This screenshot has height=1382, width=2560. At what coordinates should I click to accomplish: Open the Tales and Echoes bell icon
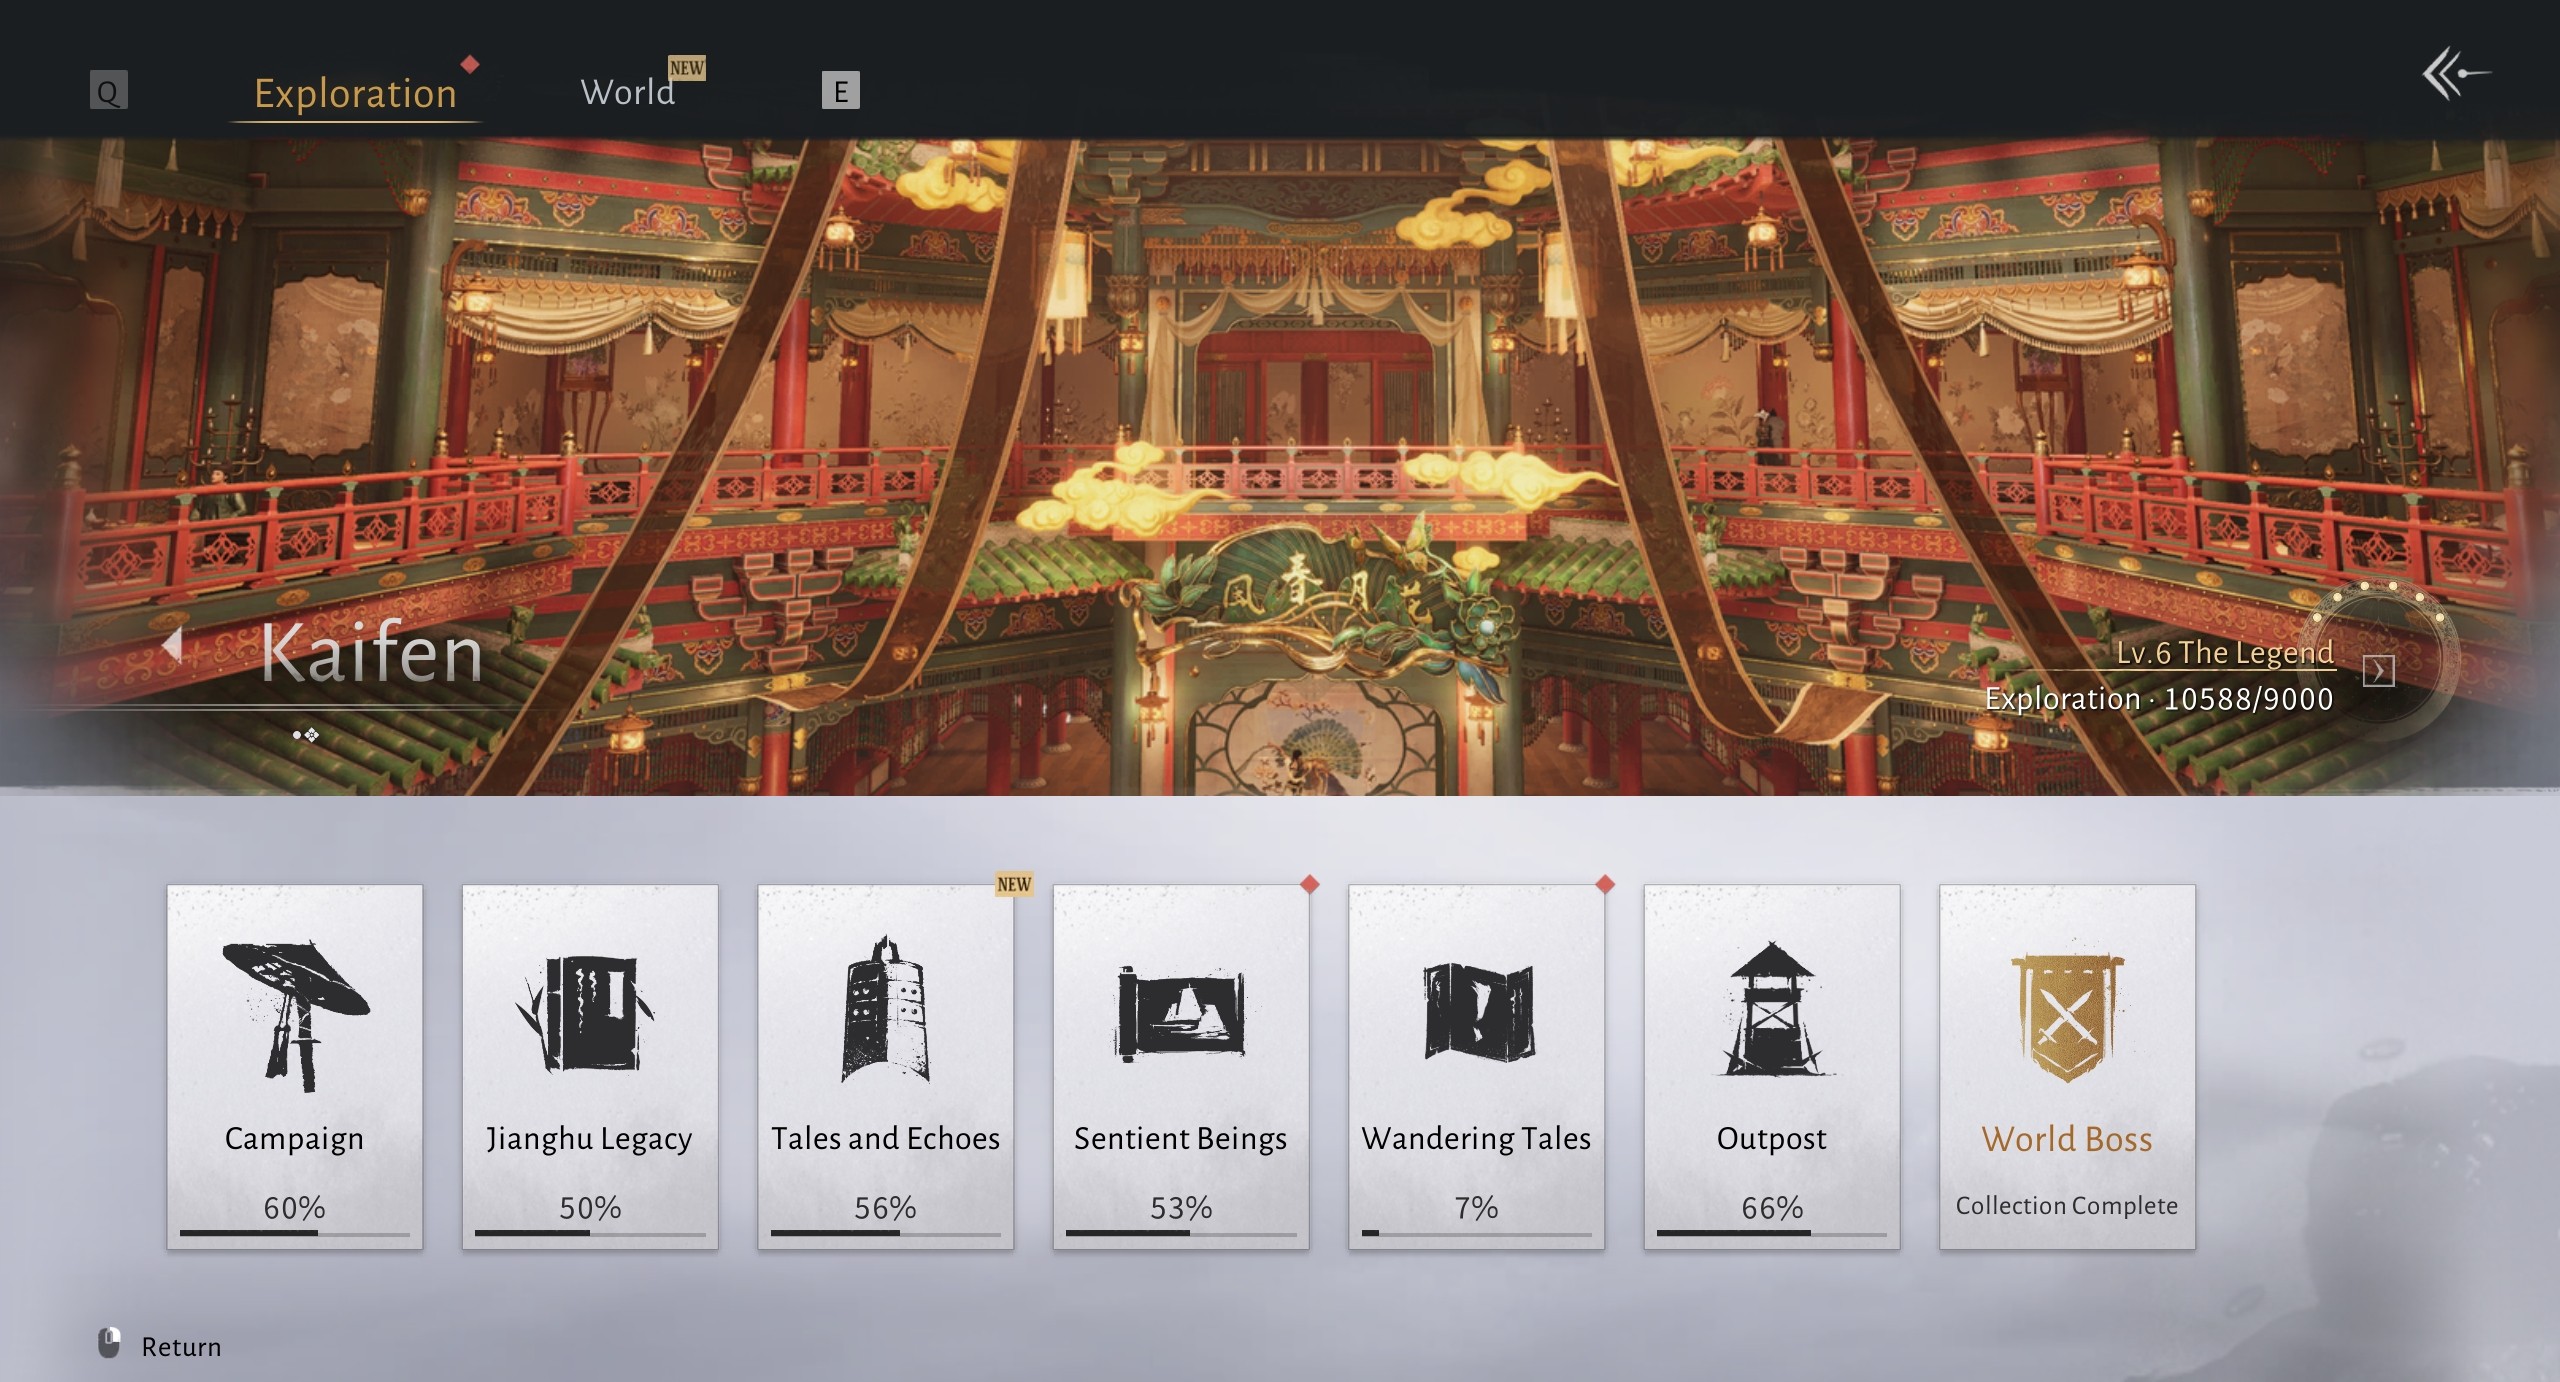pyautogui.click(x=885, y=1010)
